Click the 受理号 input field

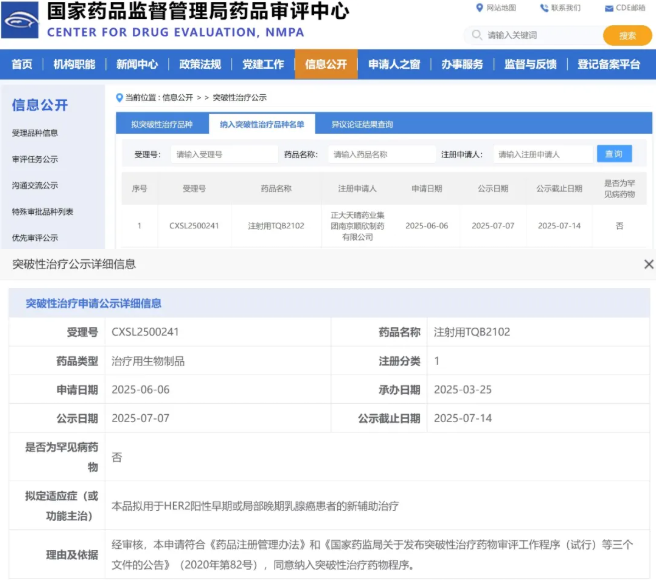(x=223, y=155)
